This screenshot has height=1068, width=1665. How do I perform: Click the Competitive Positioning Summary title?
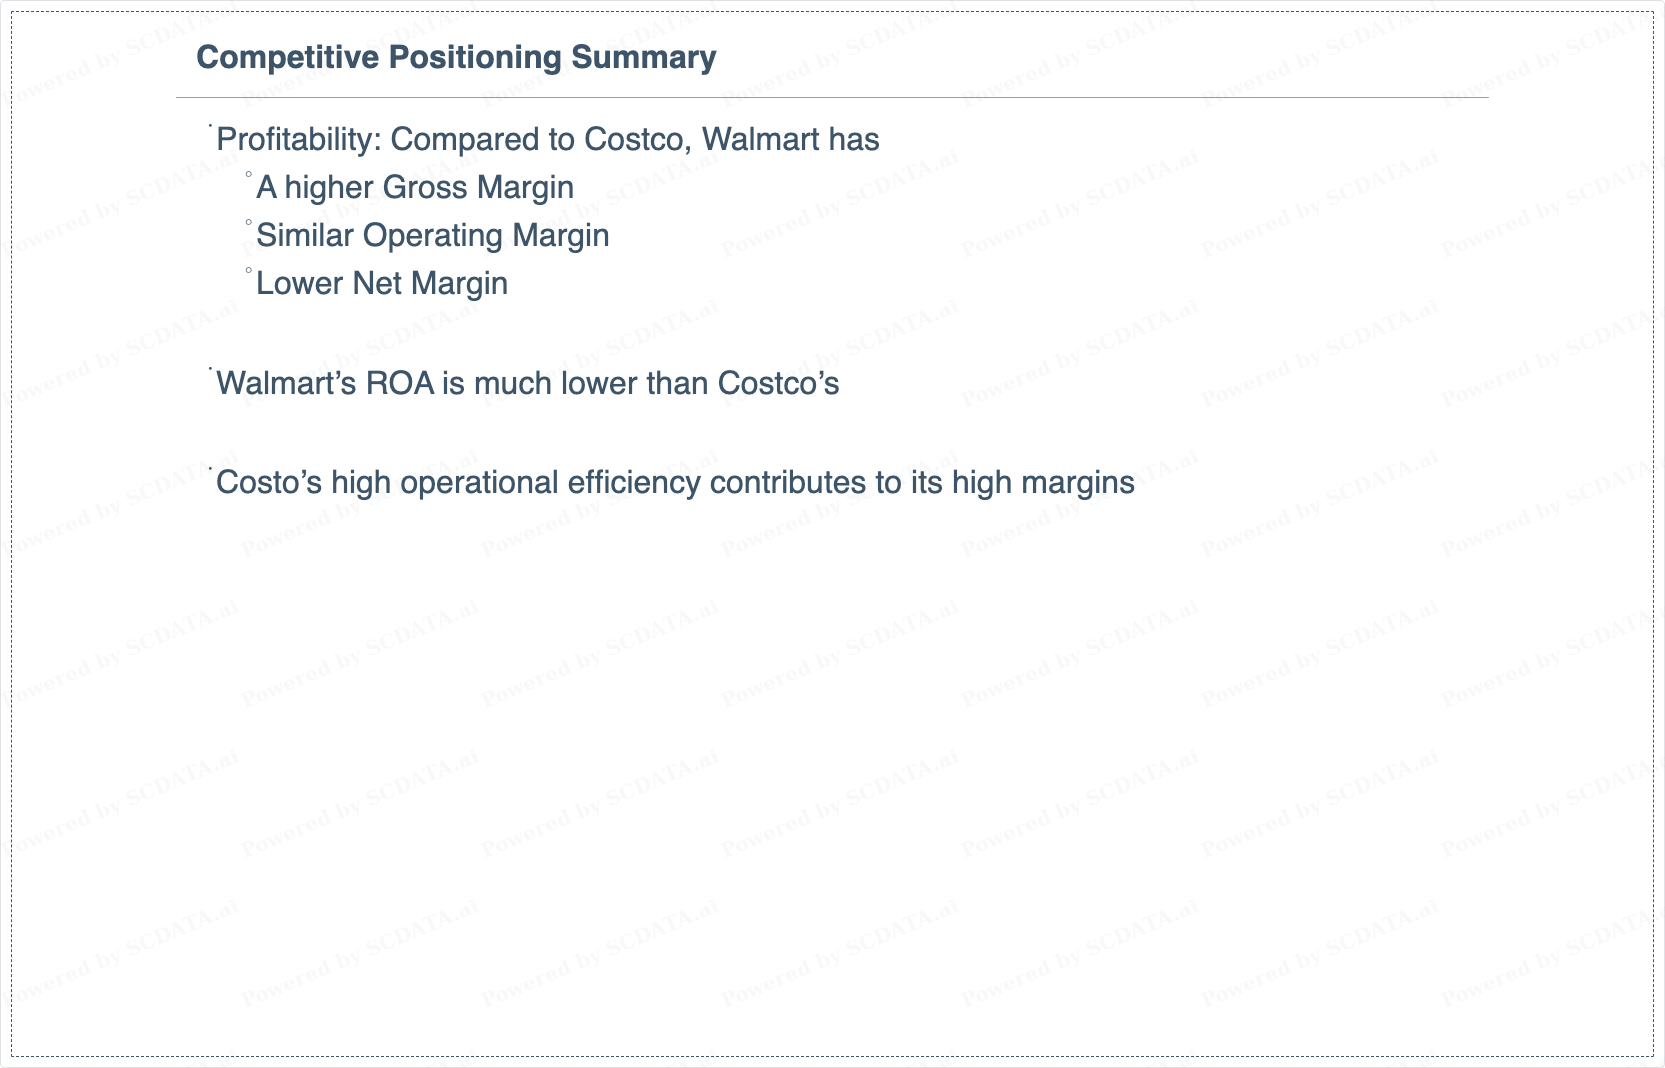[x=456, y=57]
